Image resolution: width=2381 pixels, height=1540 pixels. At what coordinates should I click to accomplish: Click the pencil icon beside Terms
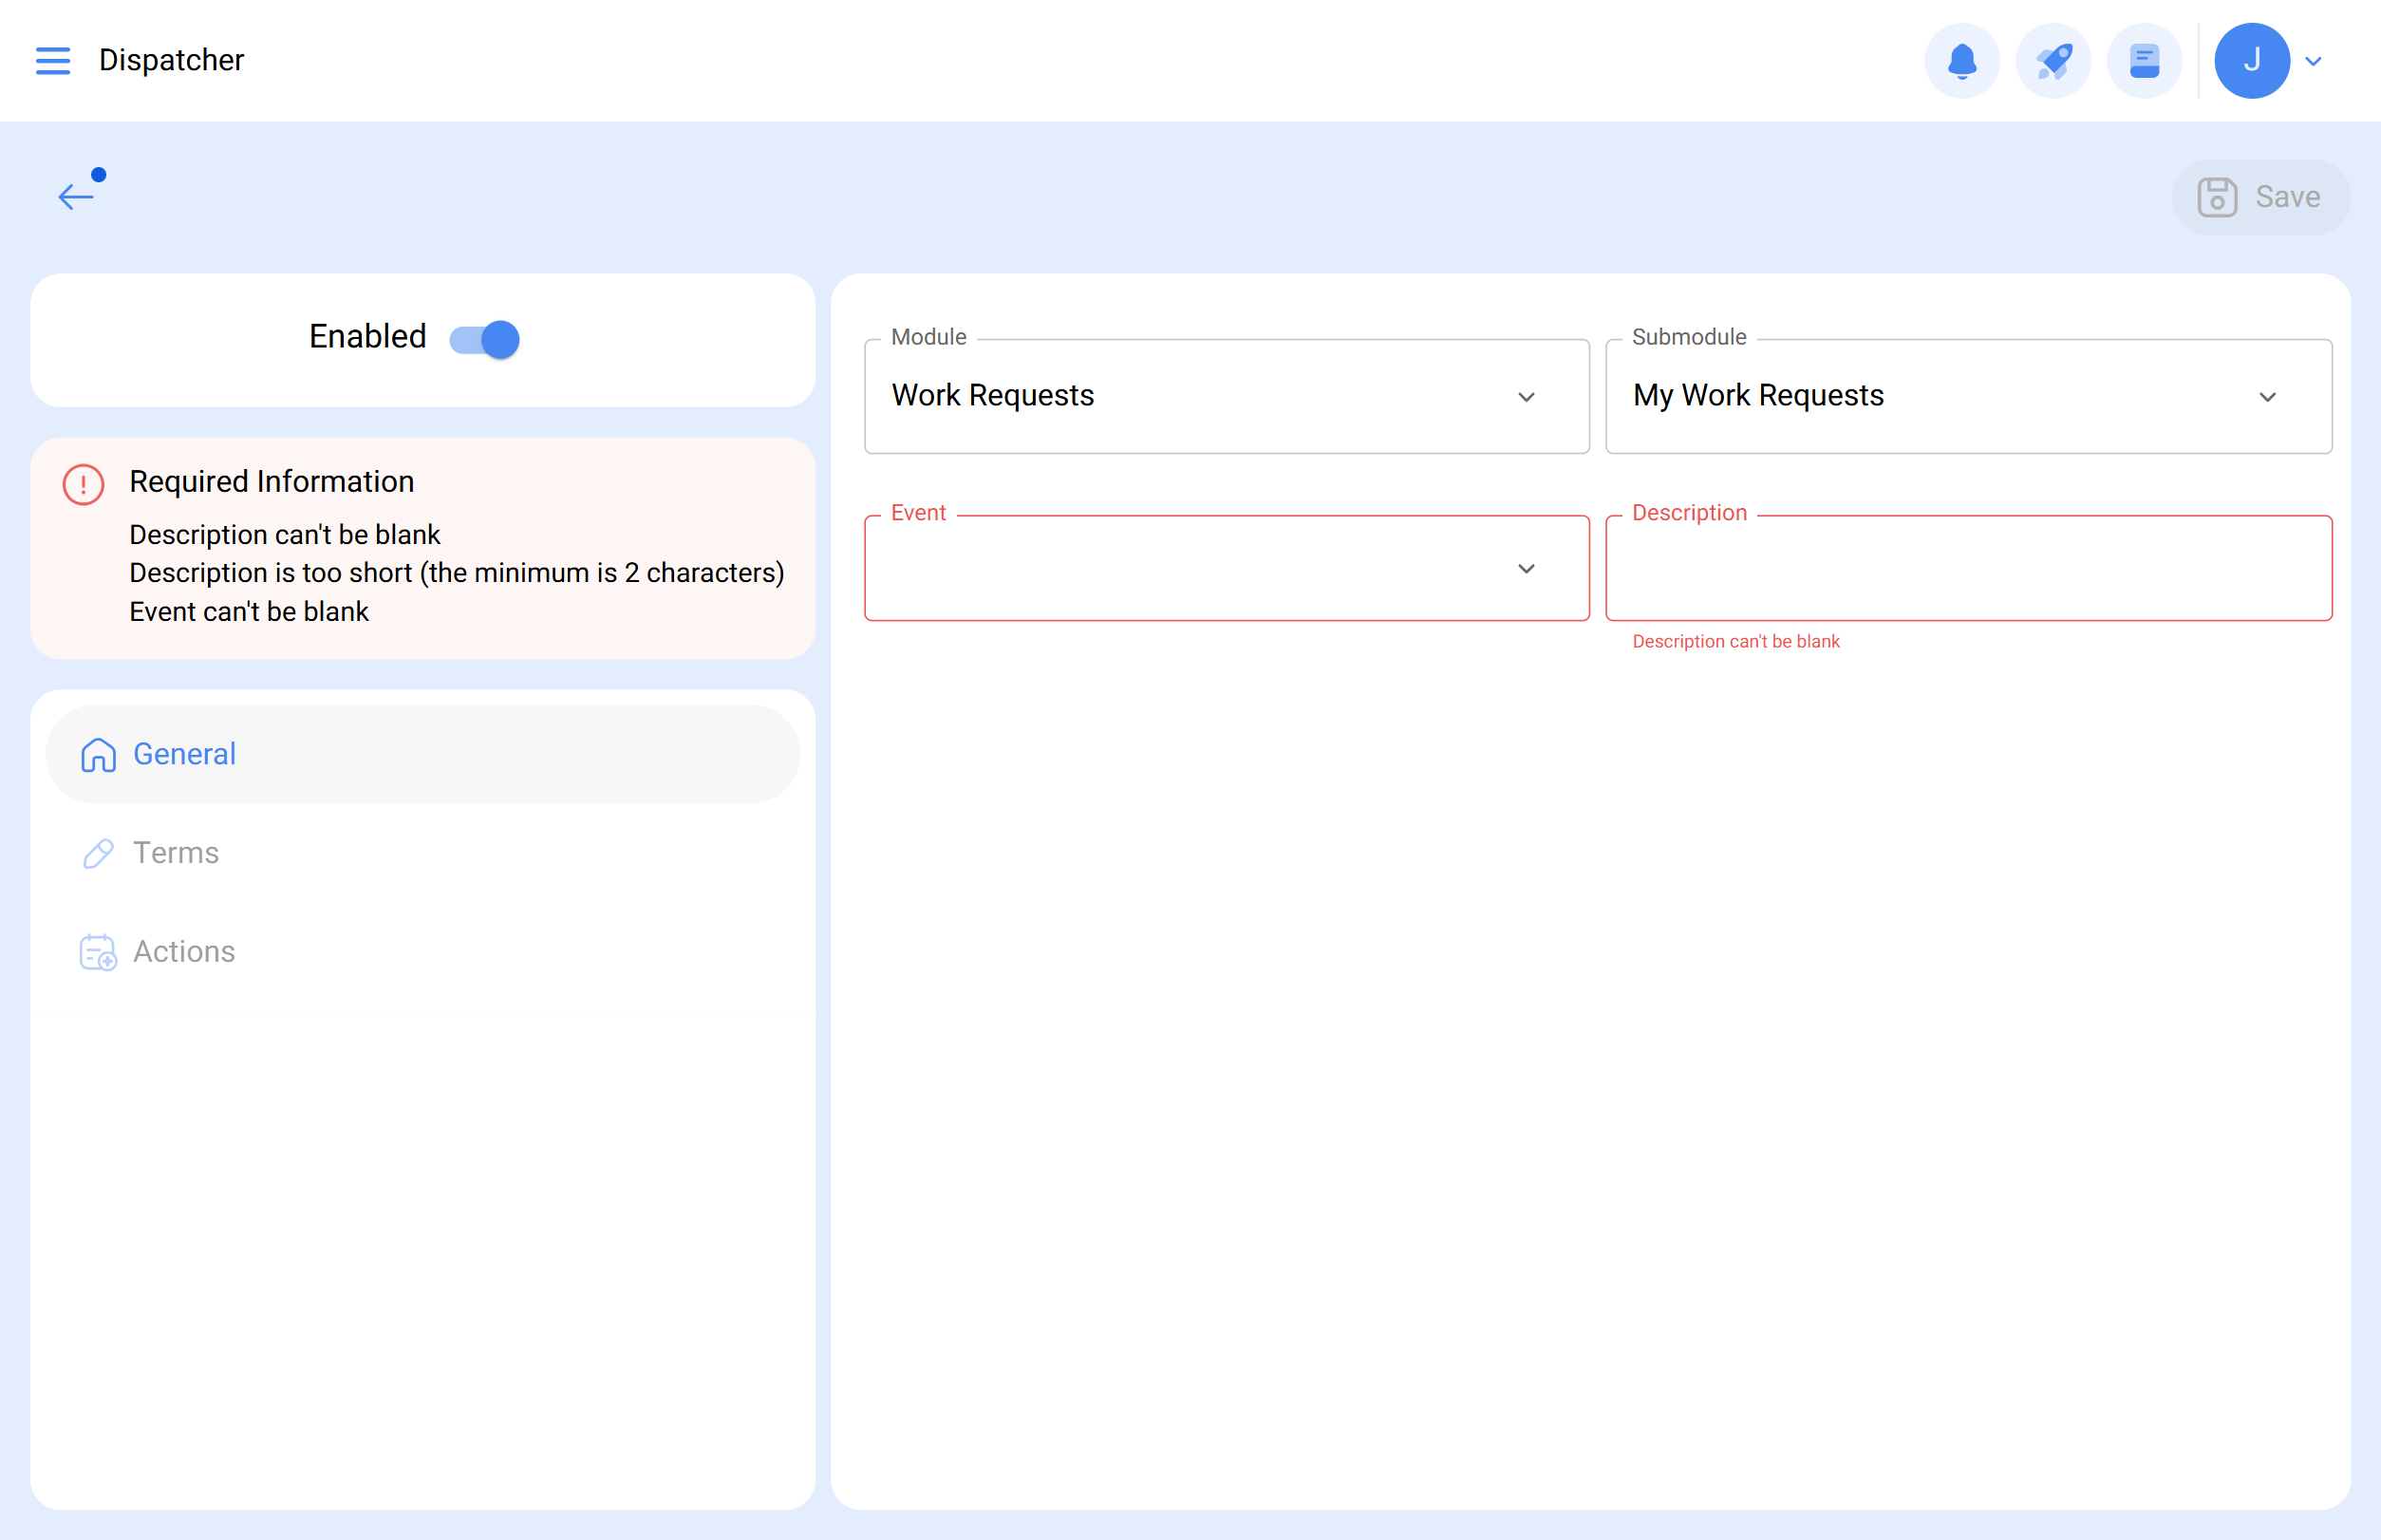pos(98,853)
